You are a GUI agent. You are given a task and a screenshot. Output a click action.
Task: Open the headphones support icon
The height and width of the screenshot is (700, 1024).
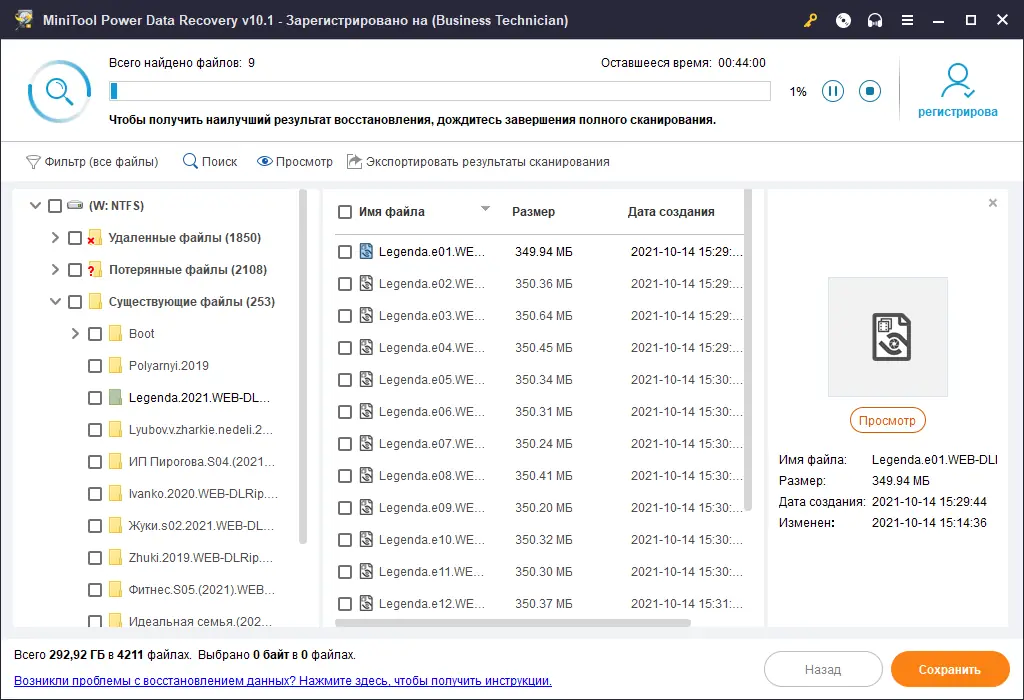(x=875, y=20)
